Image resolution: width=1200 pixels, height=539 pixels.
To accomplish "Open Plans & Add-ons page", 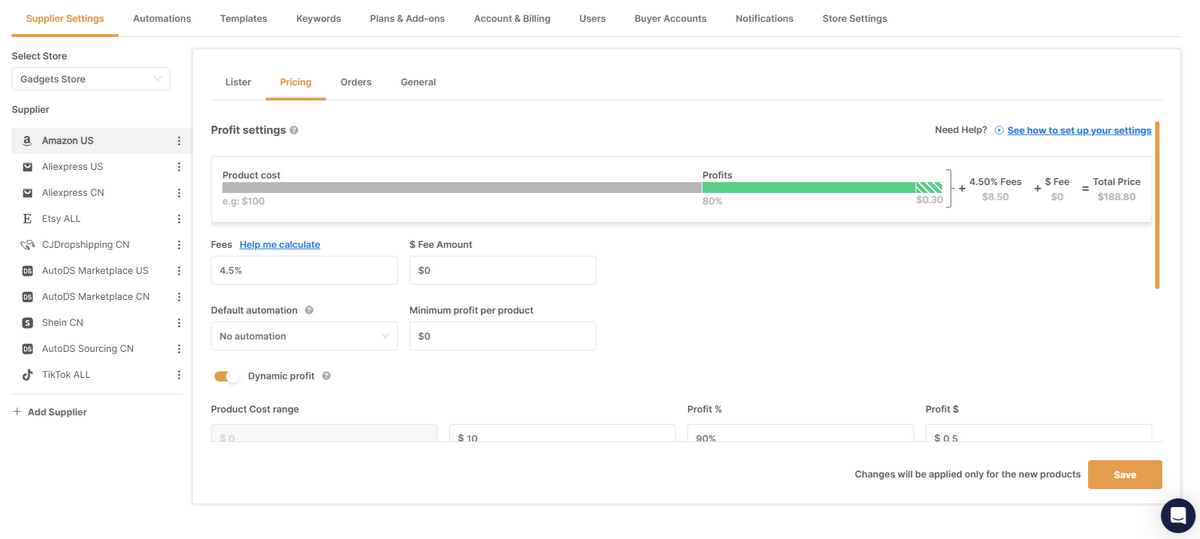I will [407, 18].
